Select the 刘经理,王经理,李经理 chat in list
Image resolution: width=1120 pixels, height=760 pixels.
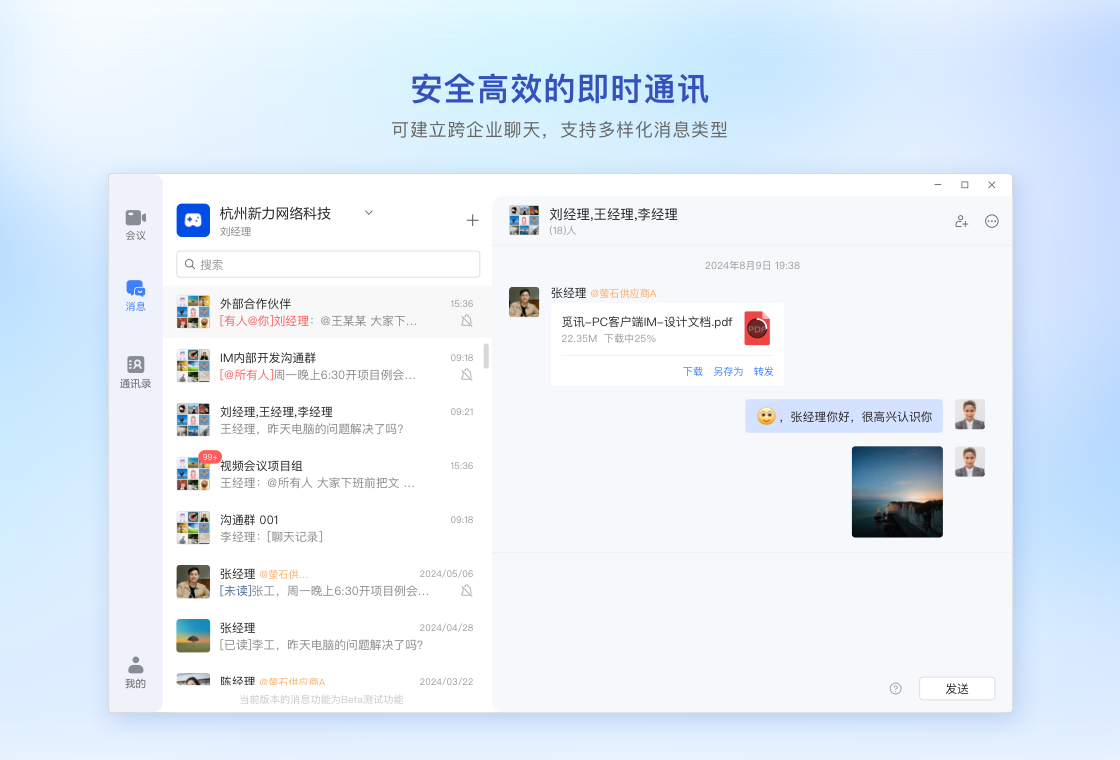327,420
